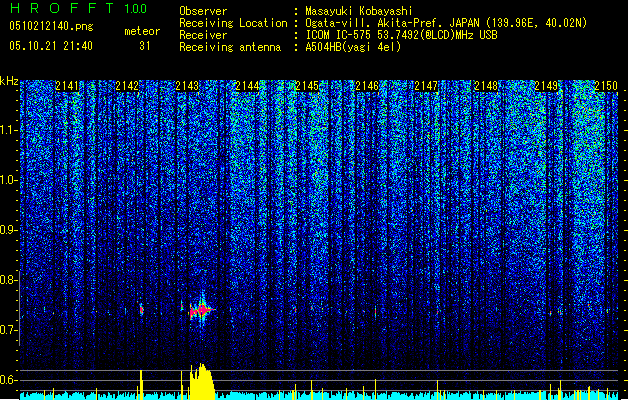
Task: Click the 2145 time marker
Action: (307, 86)
